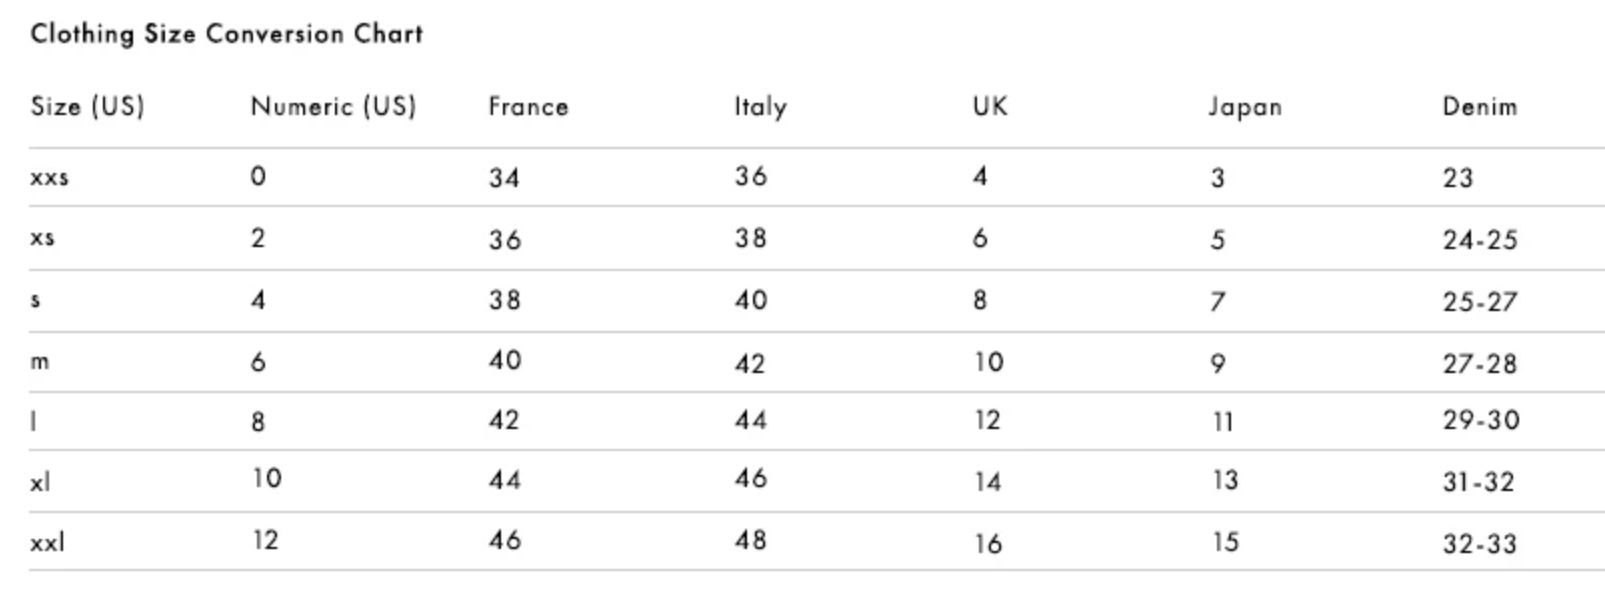Select the Italy column header
This screenshot has height=614, width=1605.
coord(760,107)
